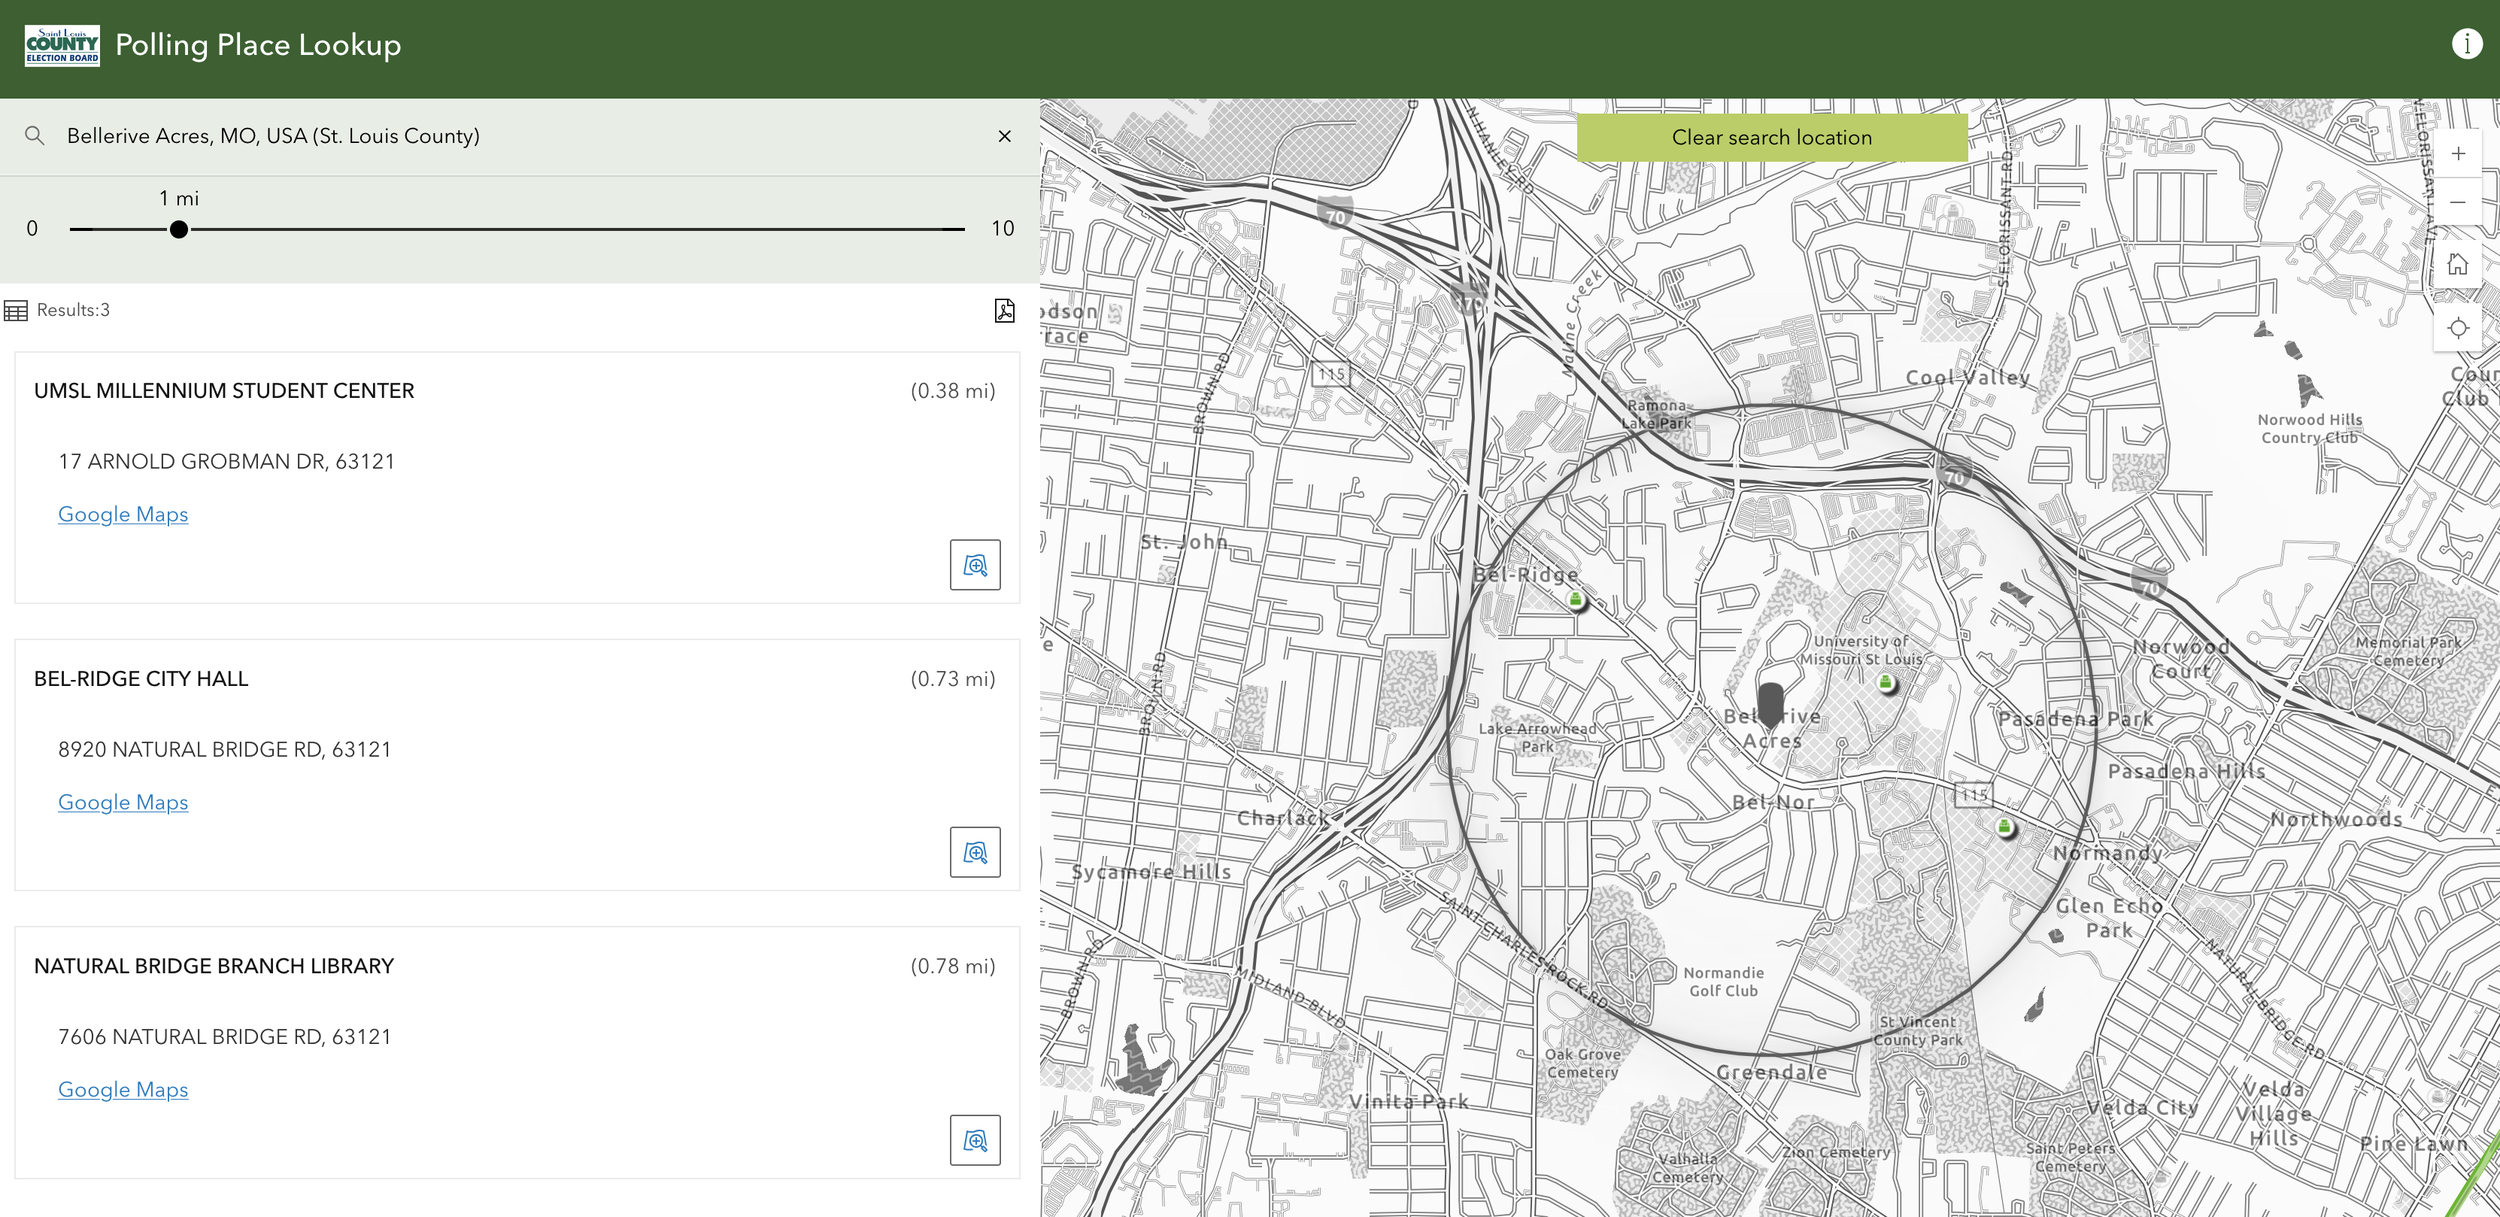Zoom to Natural Bridge Branch Library
The width and height of the screenshot is (2500, 1217).
pos(974,1140)
